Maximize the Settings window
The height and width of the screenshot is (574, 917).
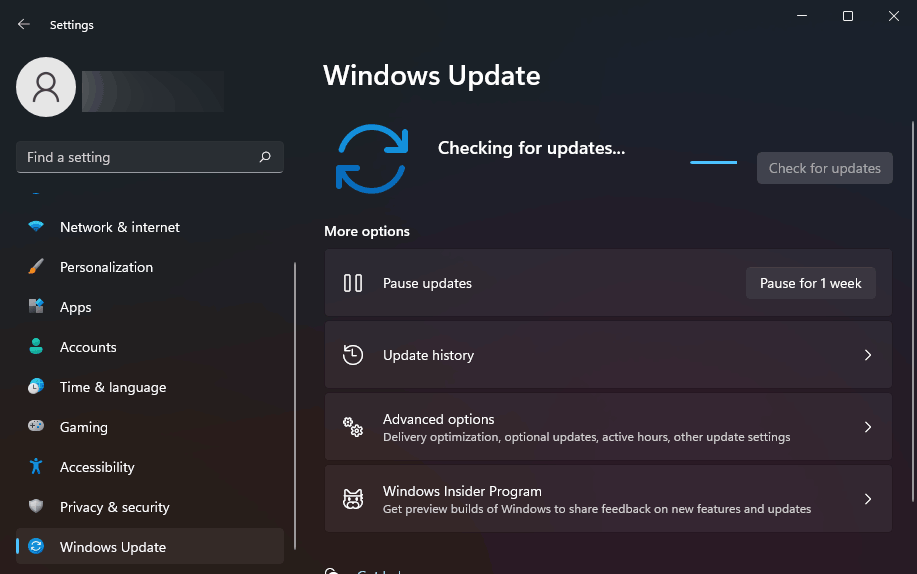(847, 16)
